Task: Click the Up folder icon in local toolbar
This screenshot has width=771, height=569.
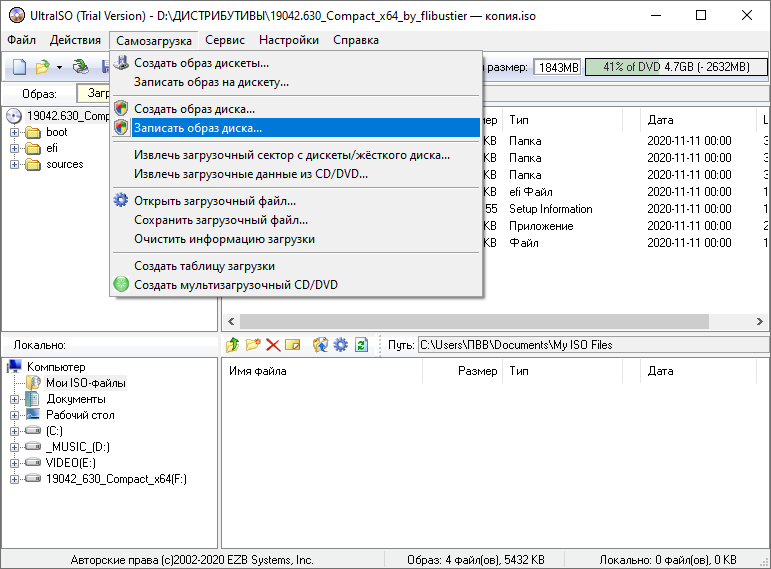Action: [233, 345]
